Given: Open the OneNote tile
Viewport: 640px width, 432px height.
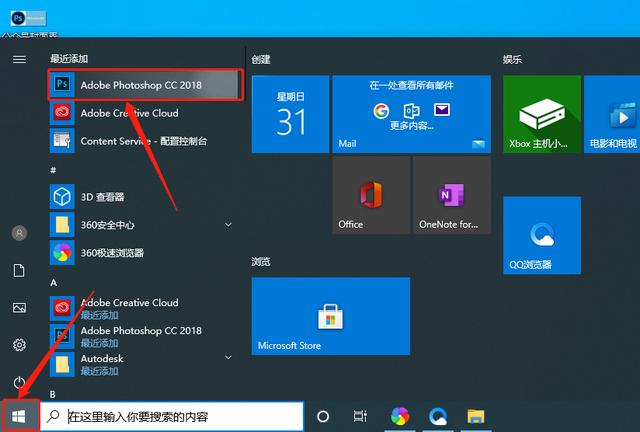Looking at the screenshot, I should [x=452, y=195].
